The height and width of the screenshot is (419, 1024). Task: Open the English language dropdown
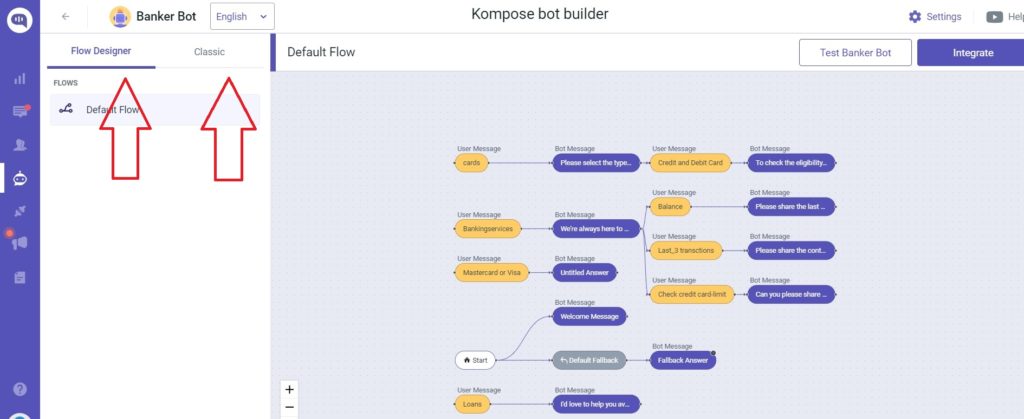[x=242, y=17]
